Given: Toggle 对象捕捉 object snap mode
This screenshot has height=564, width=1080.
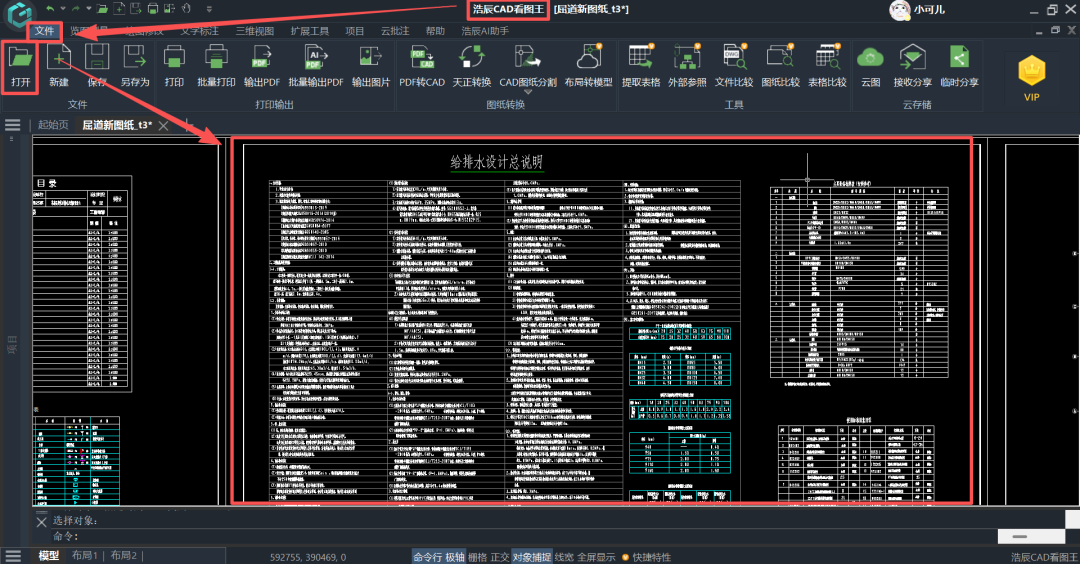Looking at the screenshot, I should (531, 557).
